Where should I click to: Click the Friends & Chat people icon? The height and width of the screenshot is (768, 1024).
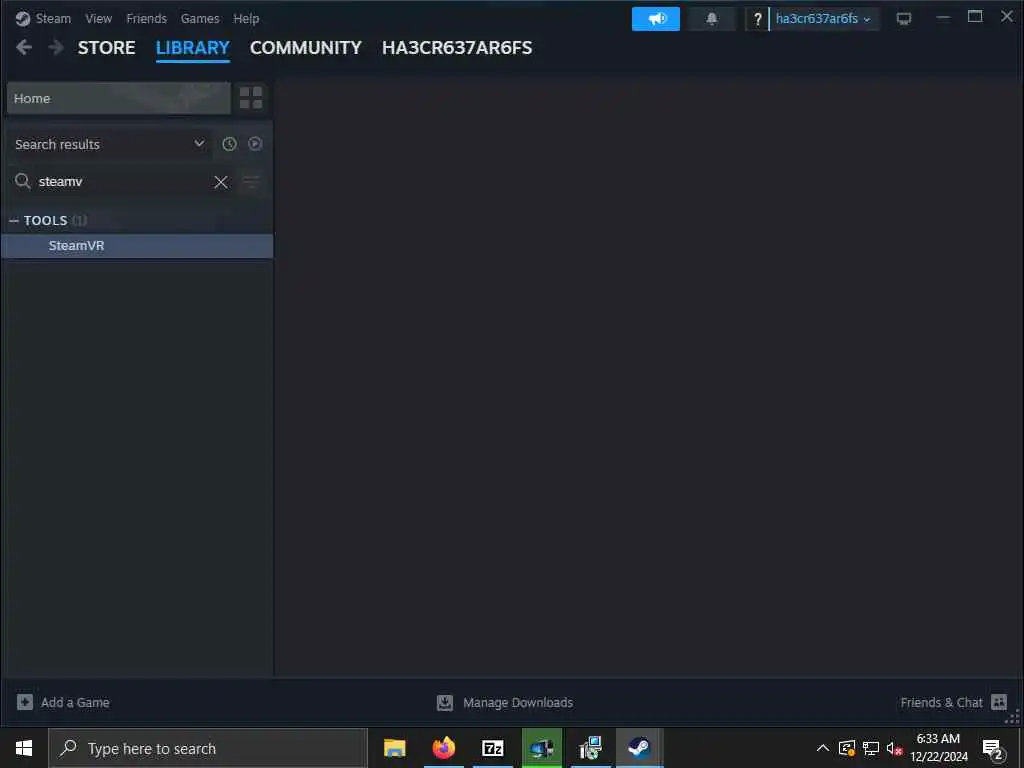coord(999,702)
